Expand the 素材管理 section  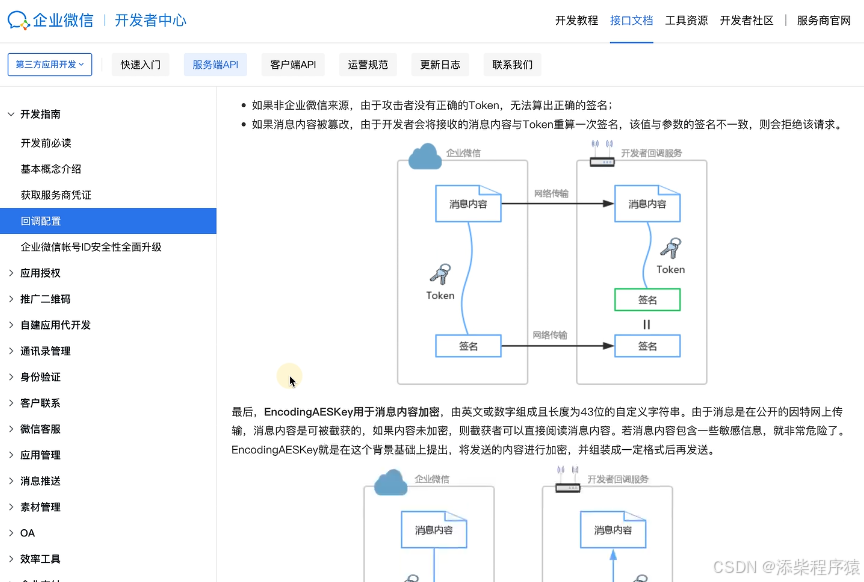point(11,507)
